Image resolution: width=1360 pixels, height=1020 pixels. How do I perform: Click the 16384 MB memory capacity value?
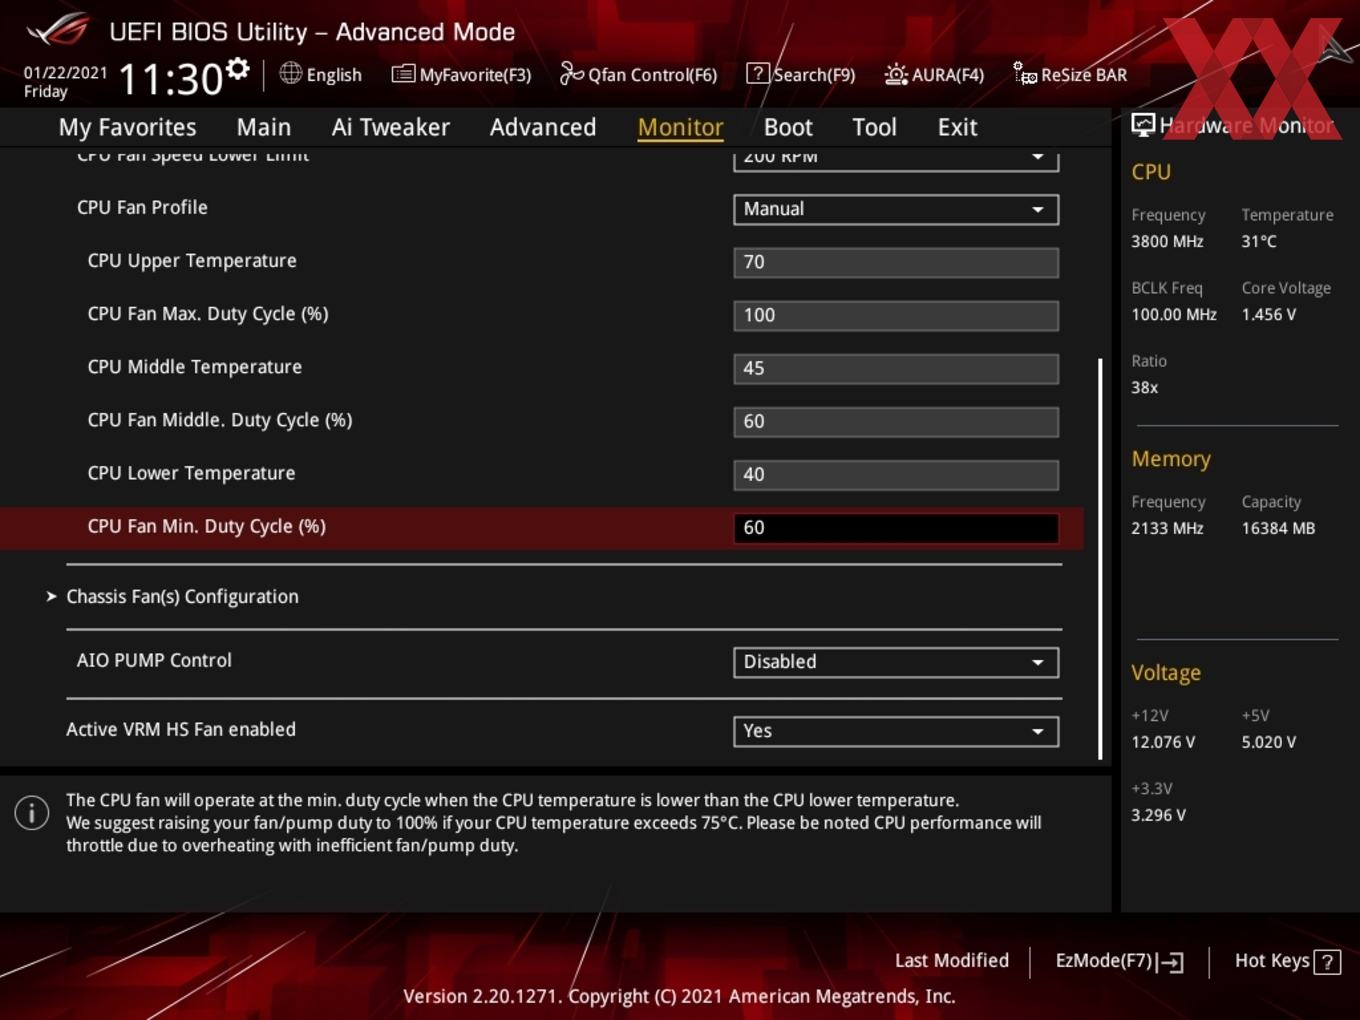click(1278, 528)
